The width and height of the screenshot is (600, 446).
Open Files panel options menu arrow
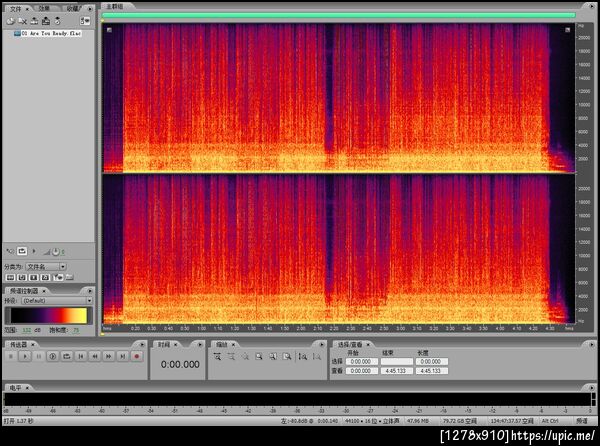pyautogui.click(x=90, y=8)
